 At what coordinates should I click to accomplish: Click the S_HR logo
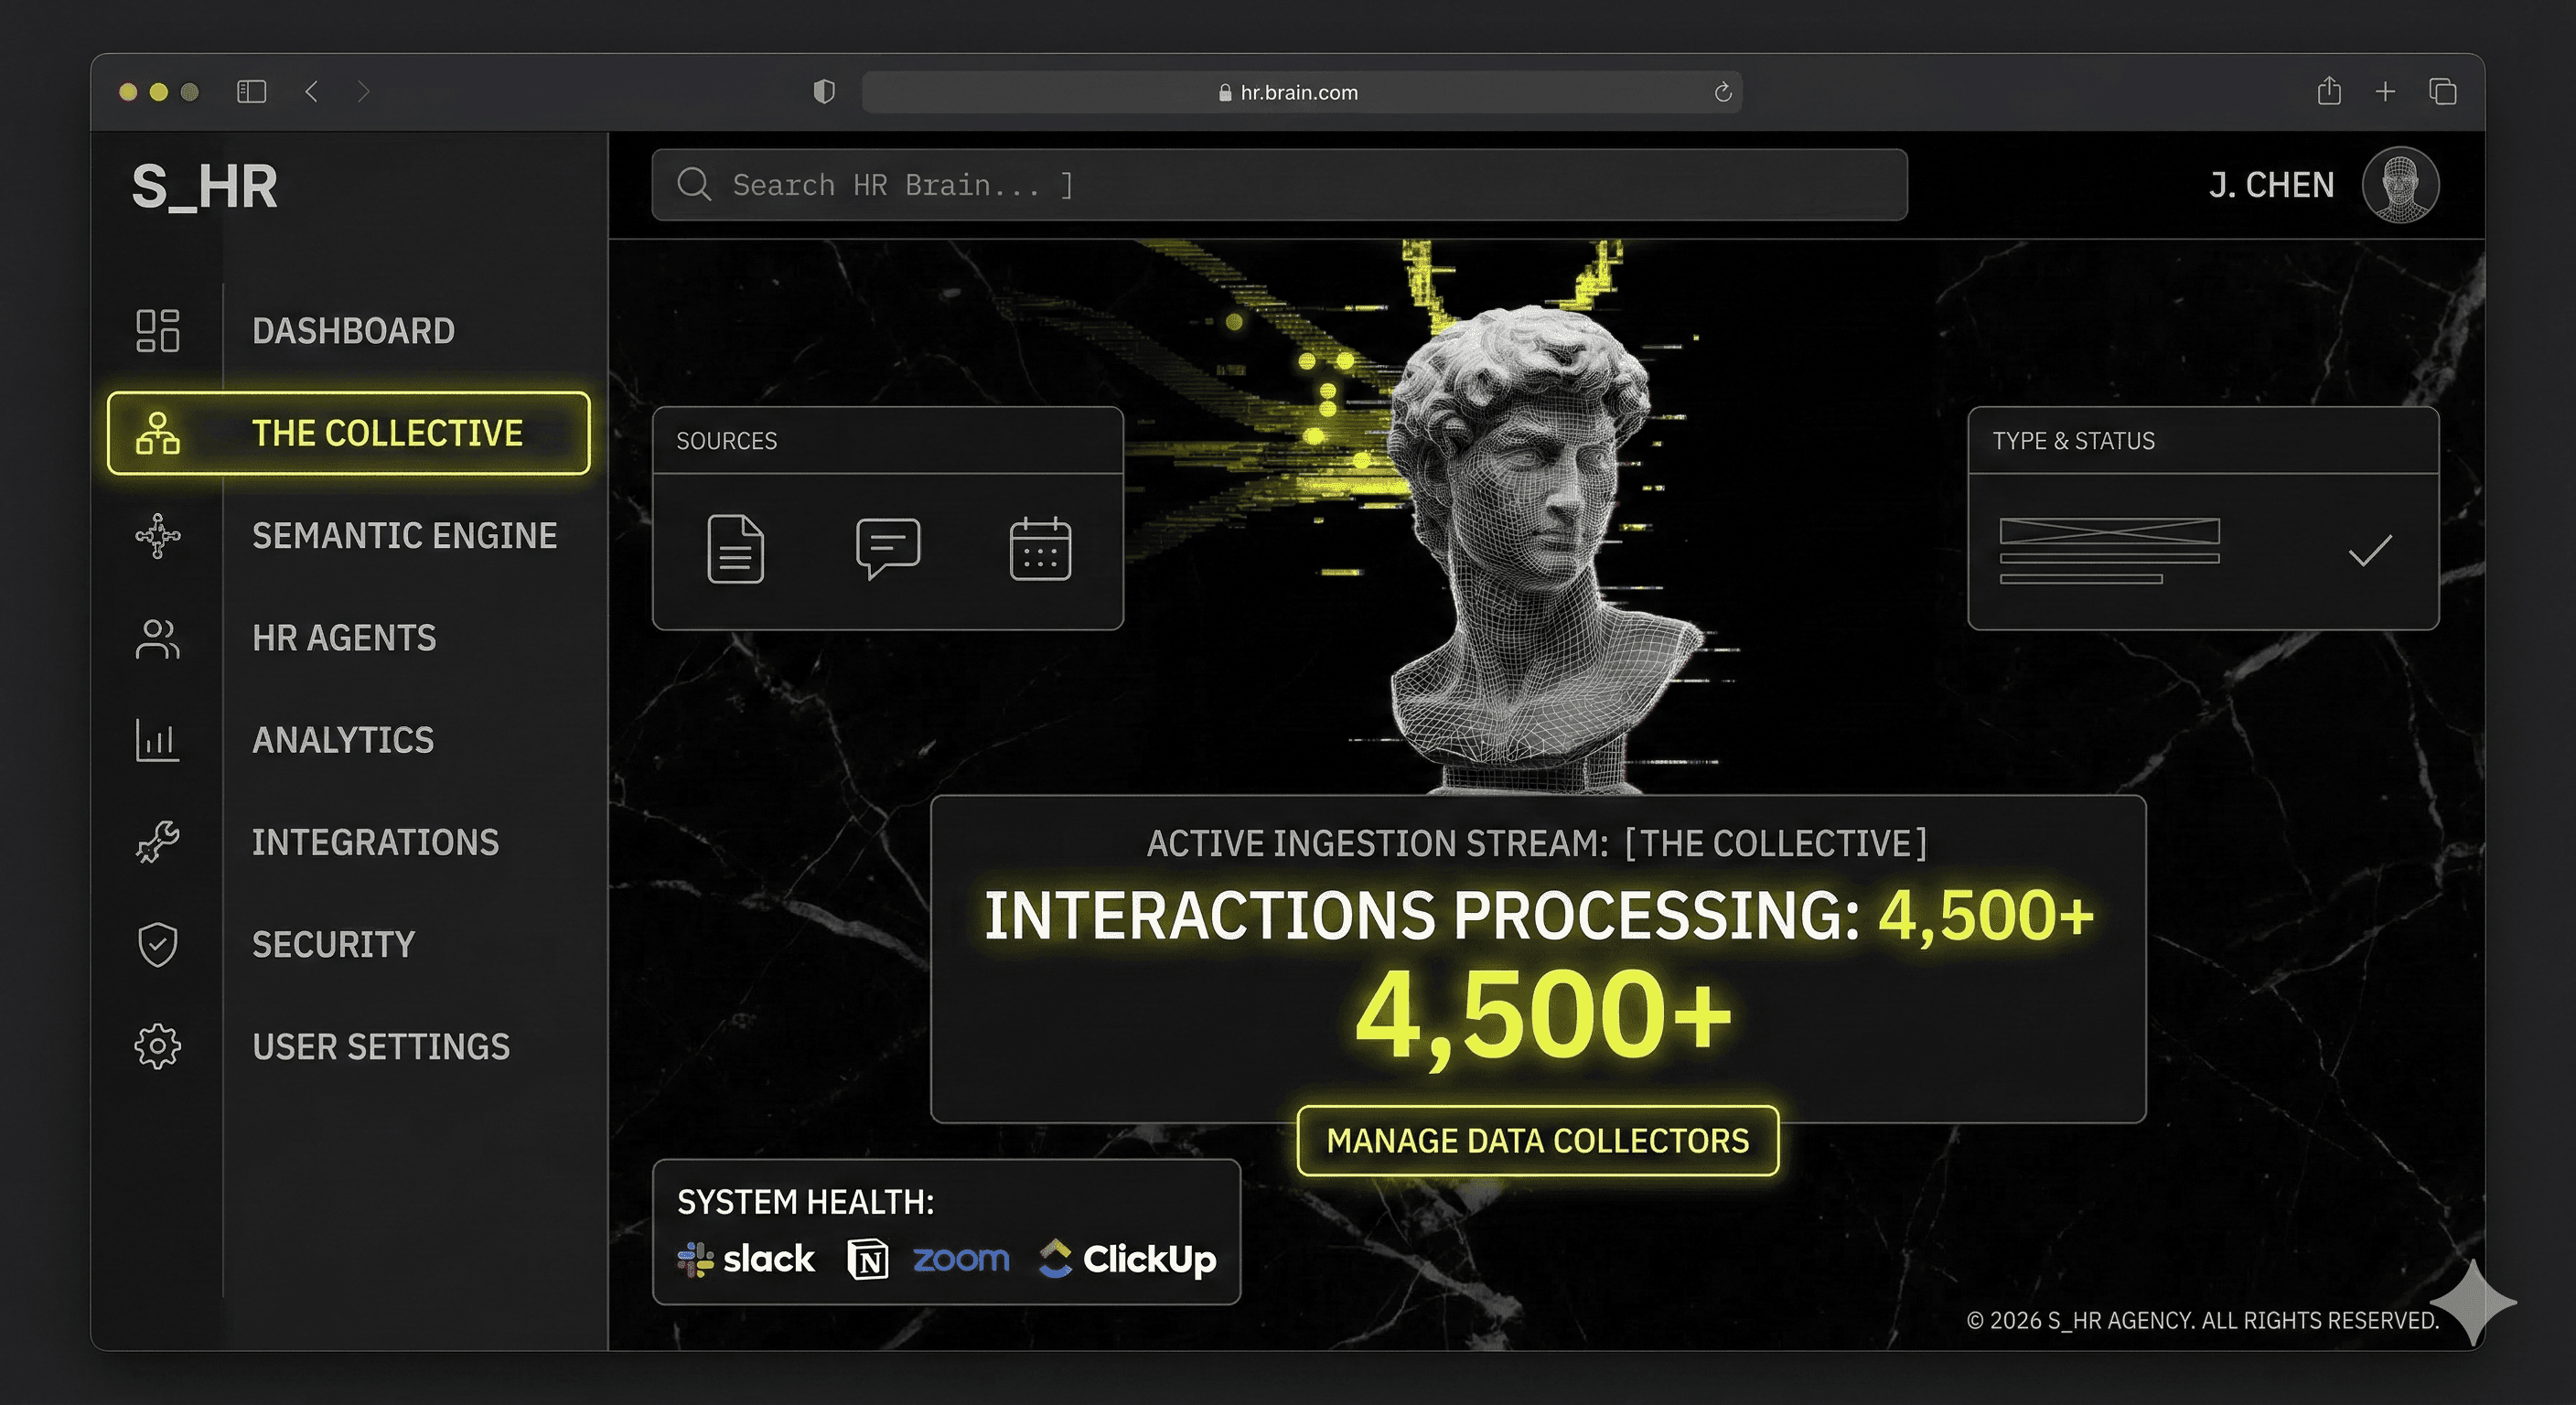[205, 187]
